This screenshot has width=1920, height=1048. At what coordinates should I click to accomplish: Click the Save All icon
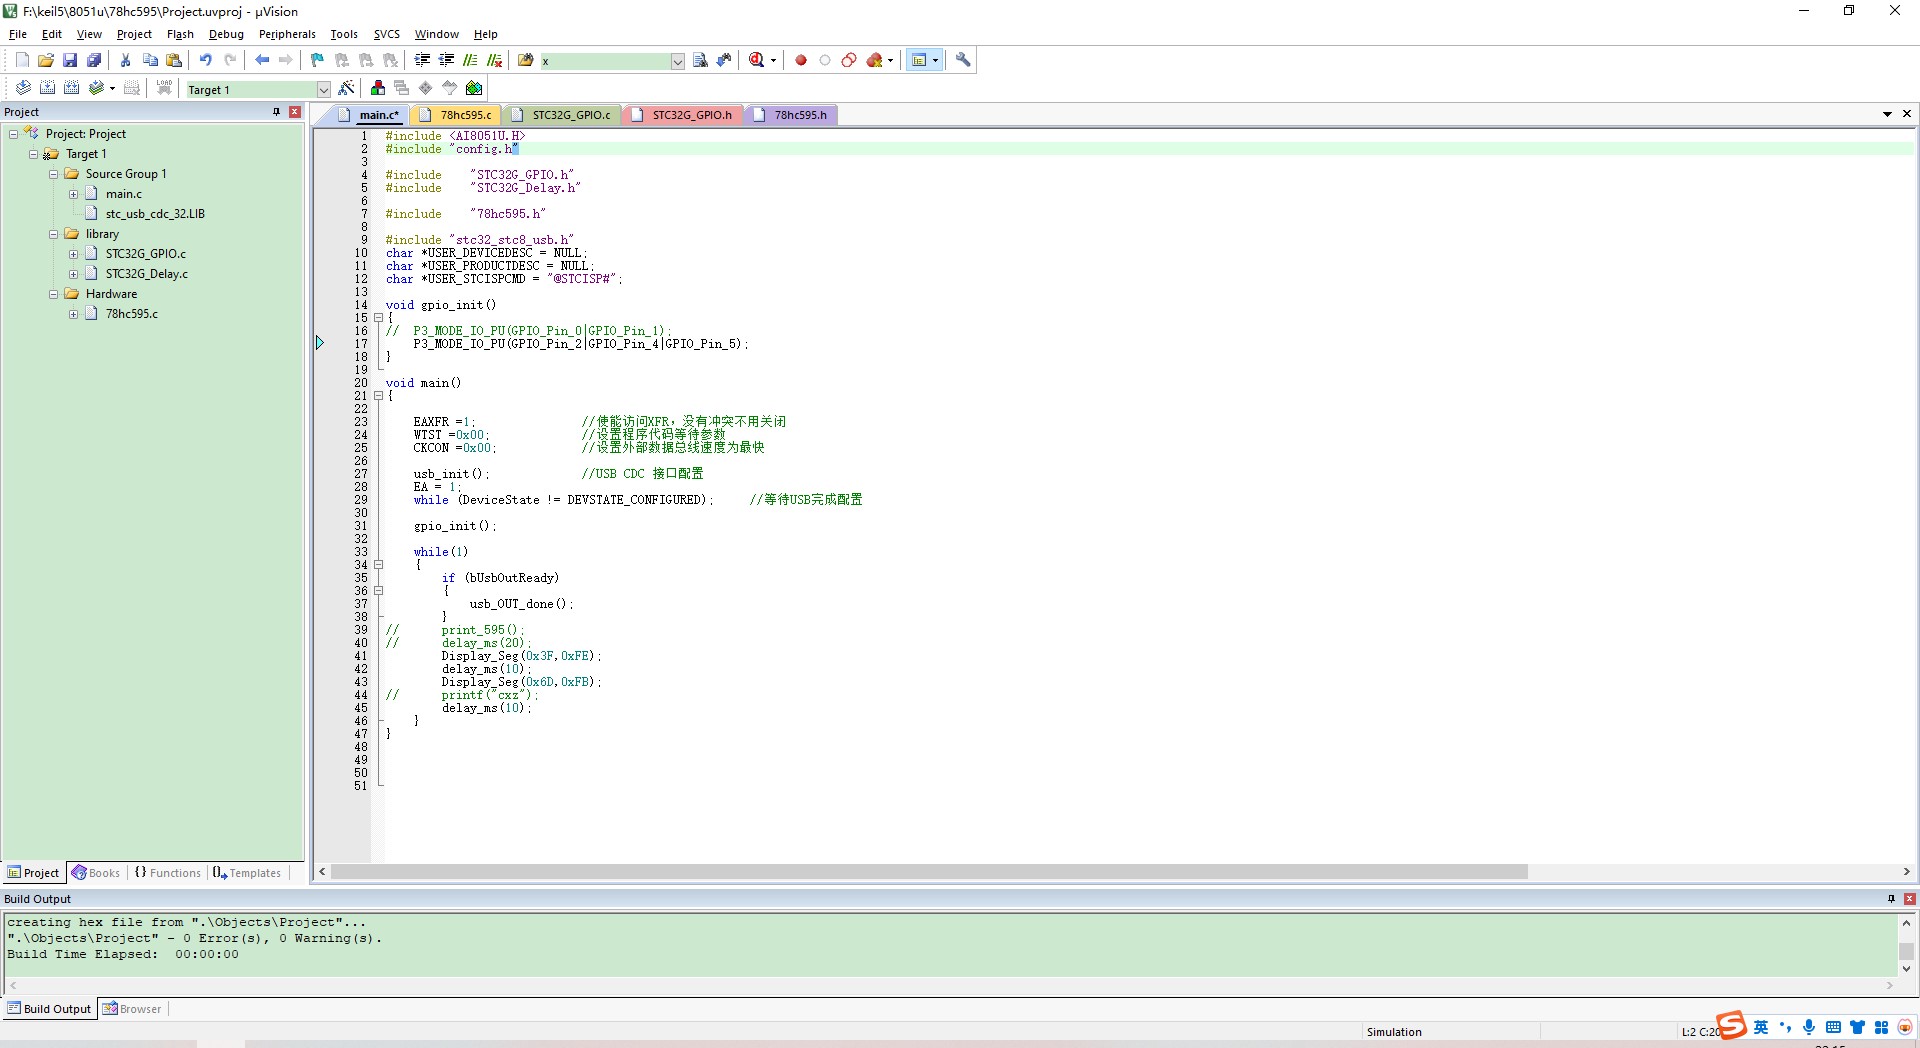click(x=94, y=60)
